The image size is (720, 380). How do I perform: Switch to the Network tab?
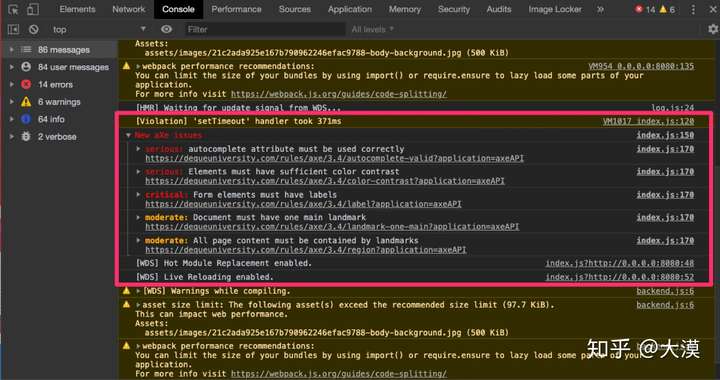tap(129, 9)
